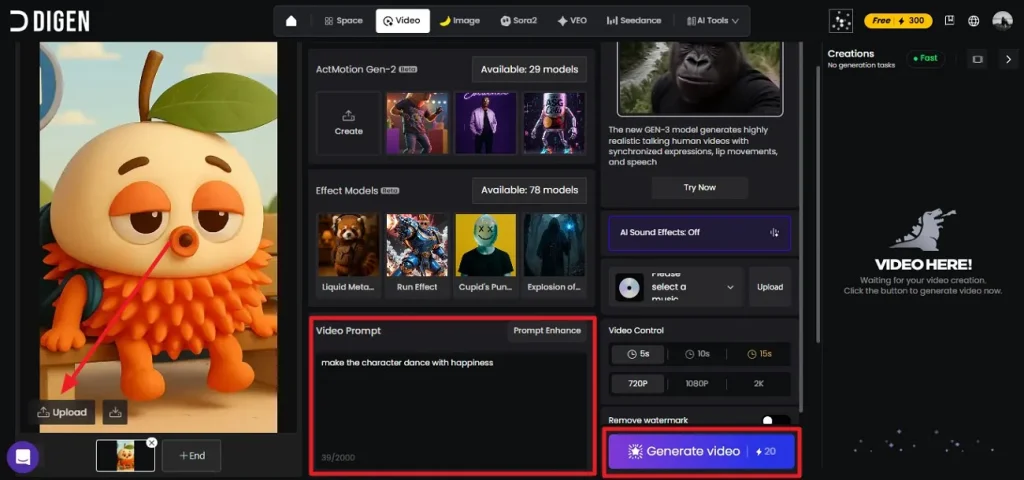Choose the Run Effect model
Image resolution: width=1024 pixels, height=480 pixels.
pyautogui.click(x=417, y=255)
